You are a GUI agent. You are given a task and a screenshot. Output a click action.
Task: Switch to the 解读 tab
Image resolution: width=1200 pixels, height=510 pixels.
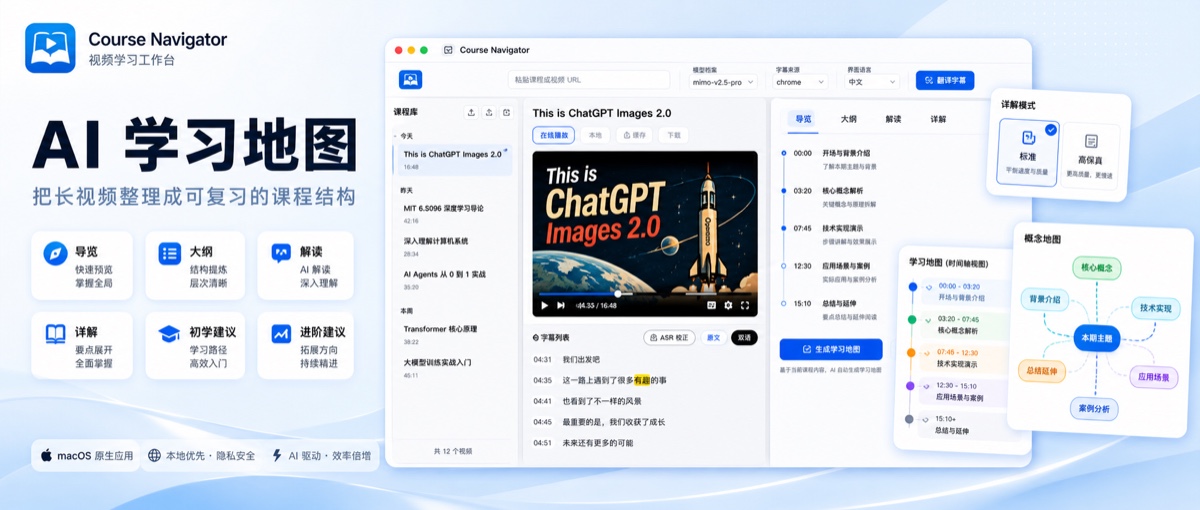893,119
